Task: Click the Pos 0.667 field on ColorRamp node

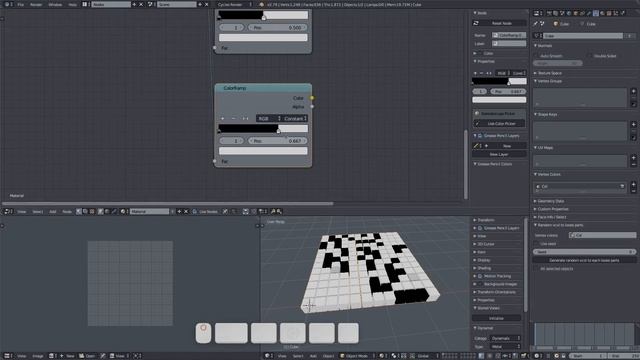Action: (277, 141)
